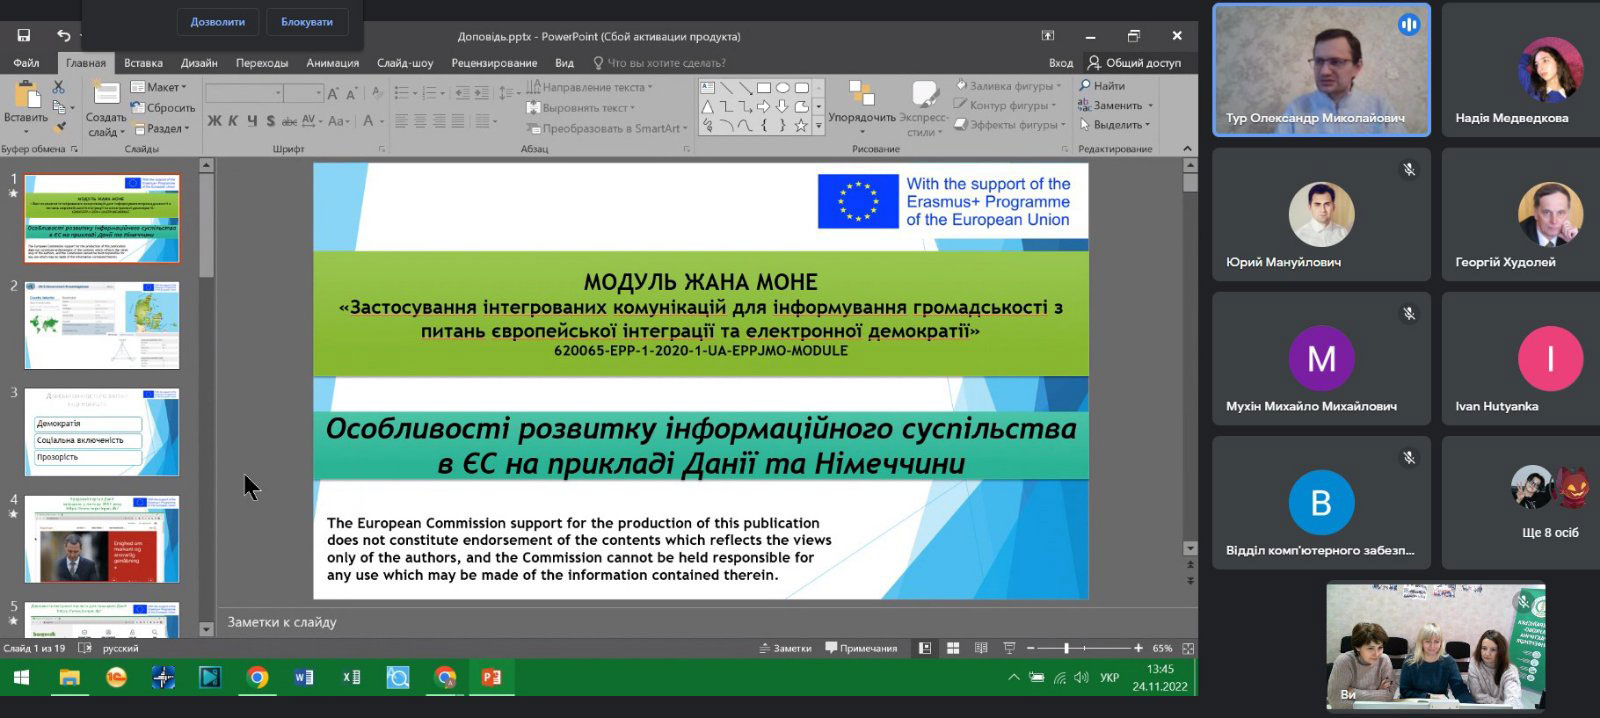Select the text box shape in gallery
Image resolution: width=1600 pixels, height=718 pixels.
pos(708,88)
